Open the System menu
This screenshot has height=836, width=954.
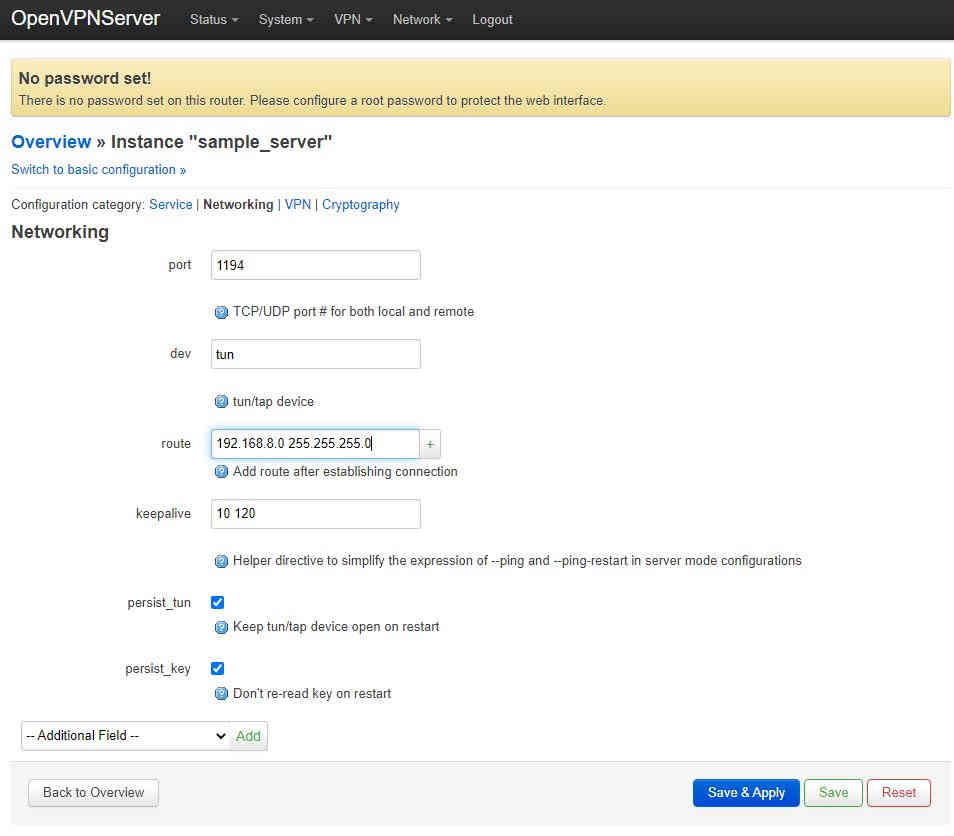(x=286, y=19)
